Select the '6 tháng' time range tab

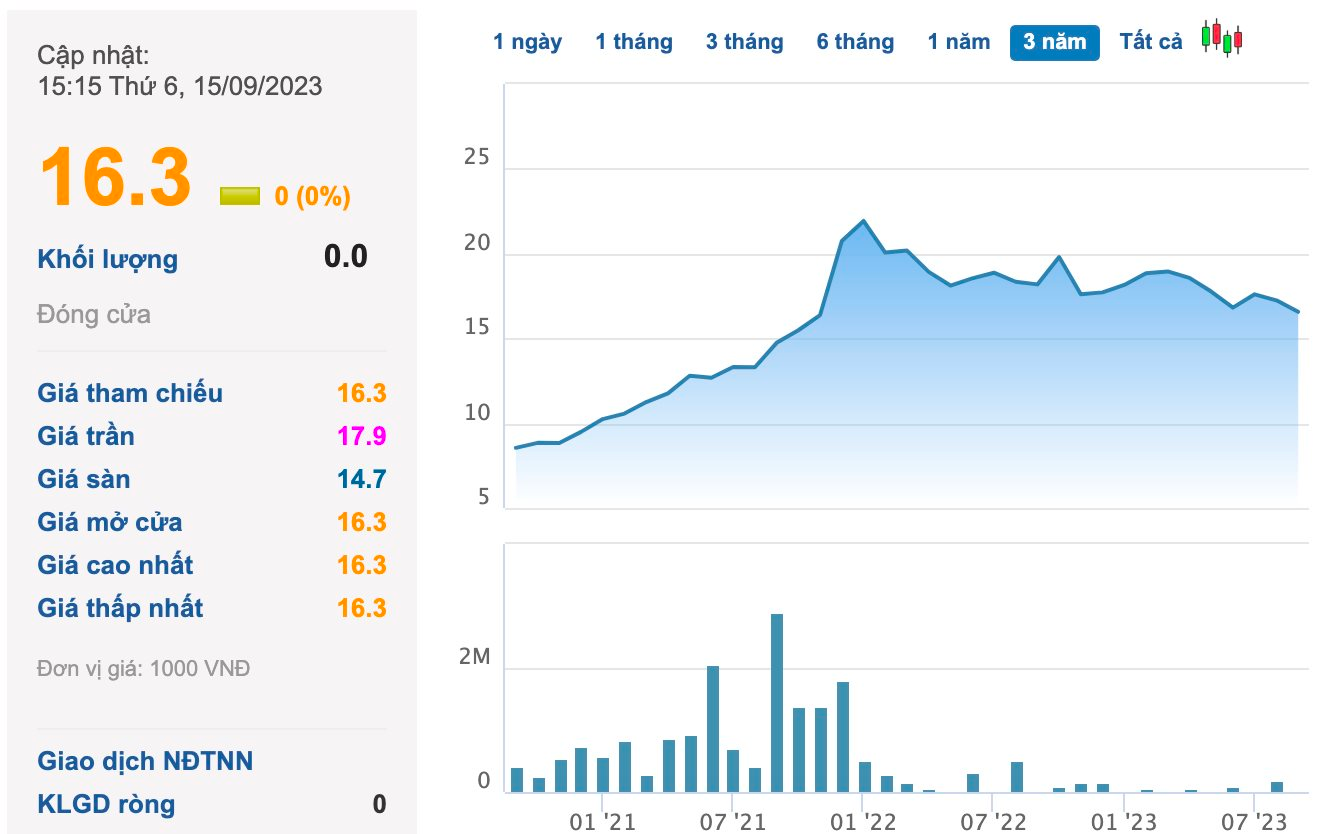pos(855,42)
